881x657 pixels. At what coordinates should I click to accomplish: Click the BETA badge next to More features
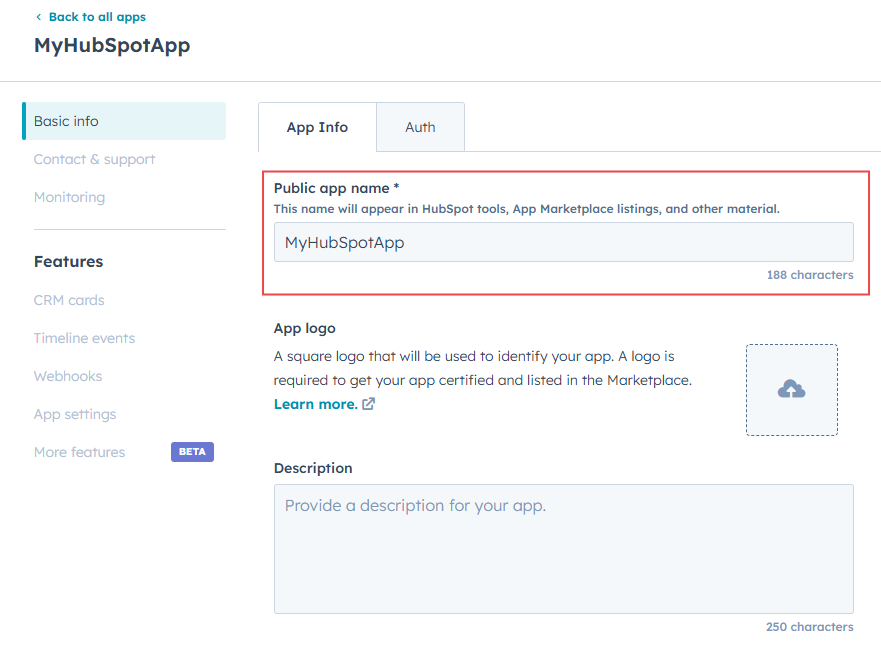point(192,452)
